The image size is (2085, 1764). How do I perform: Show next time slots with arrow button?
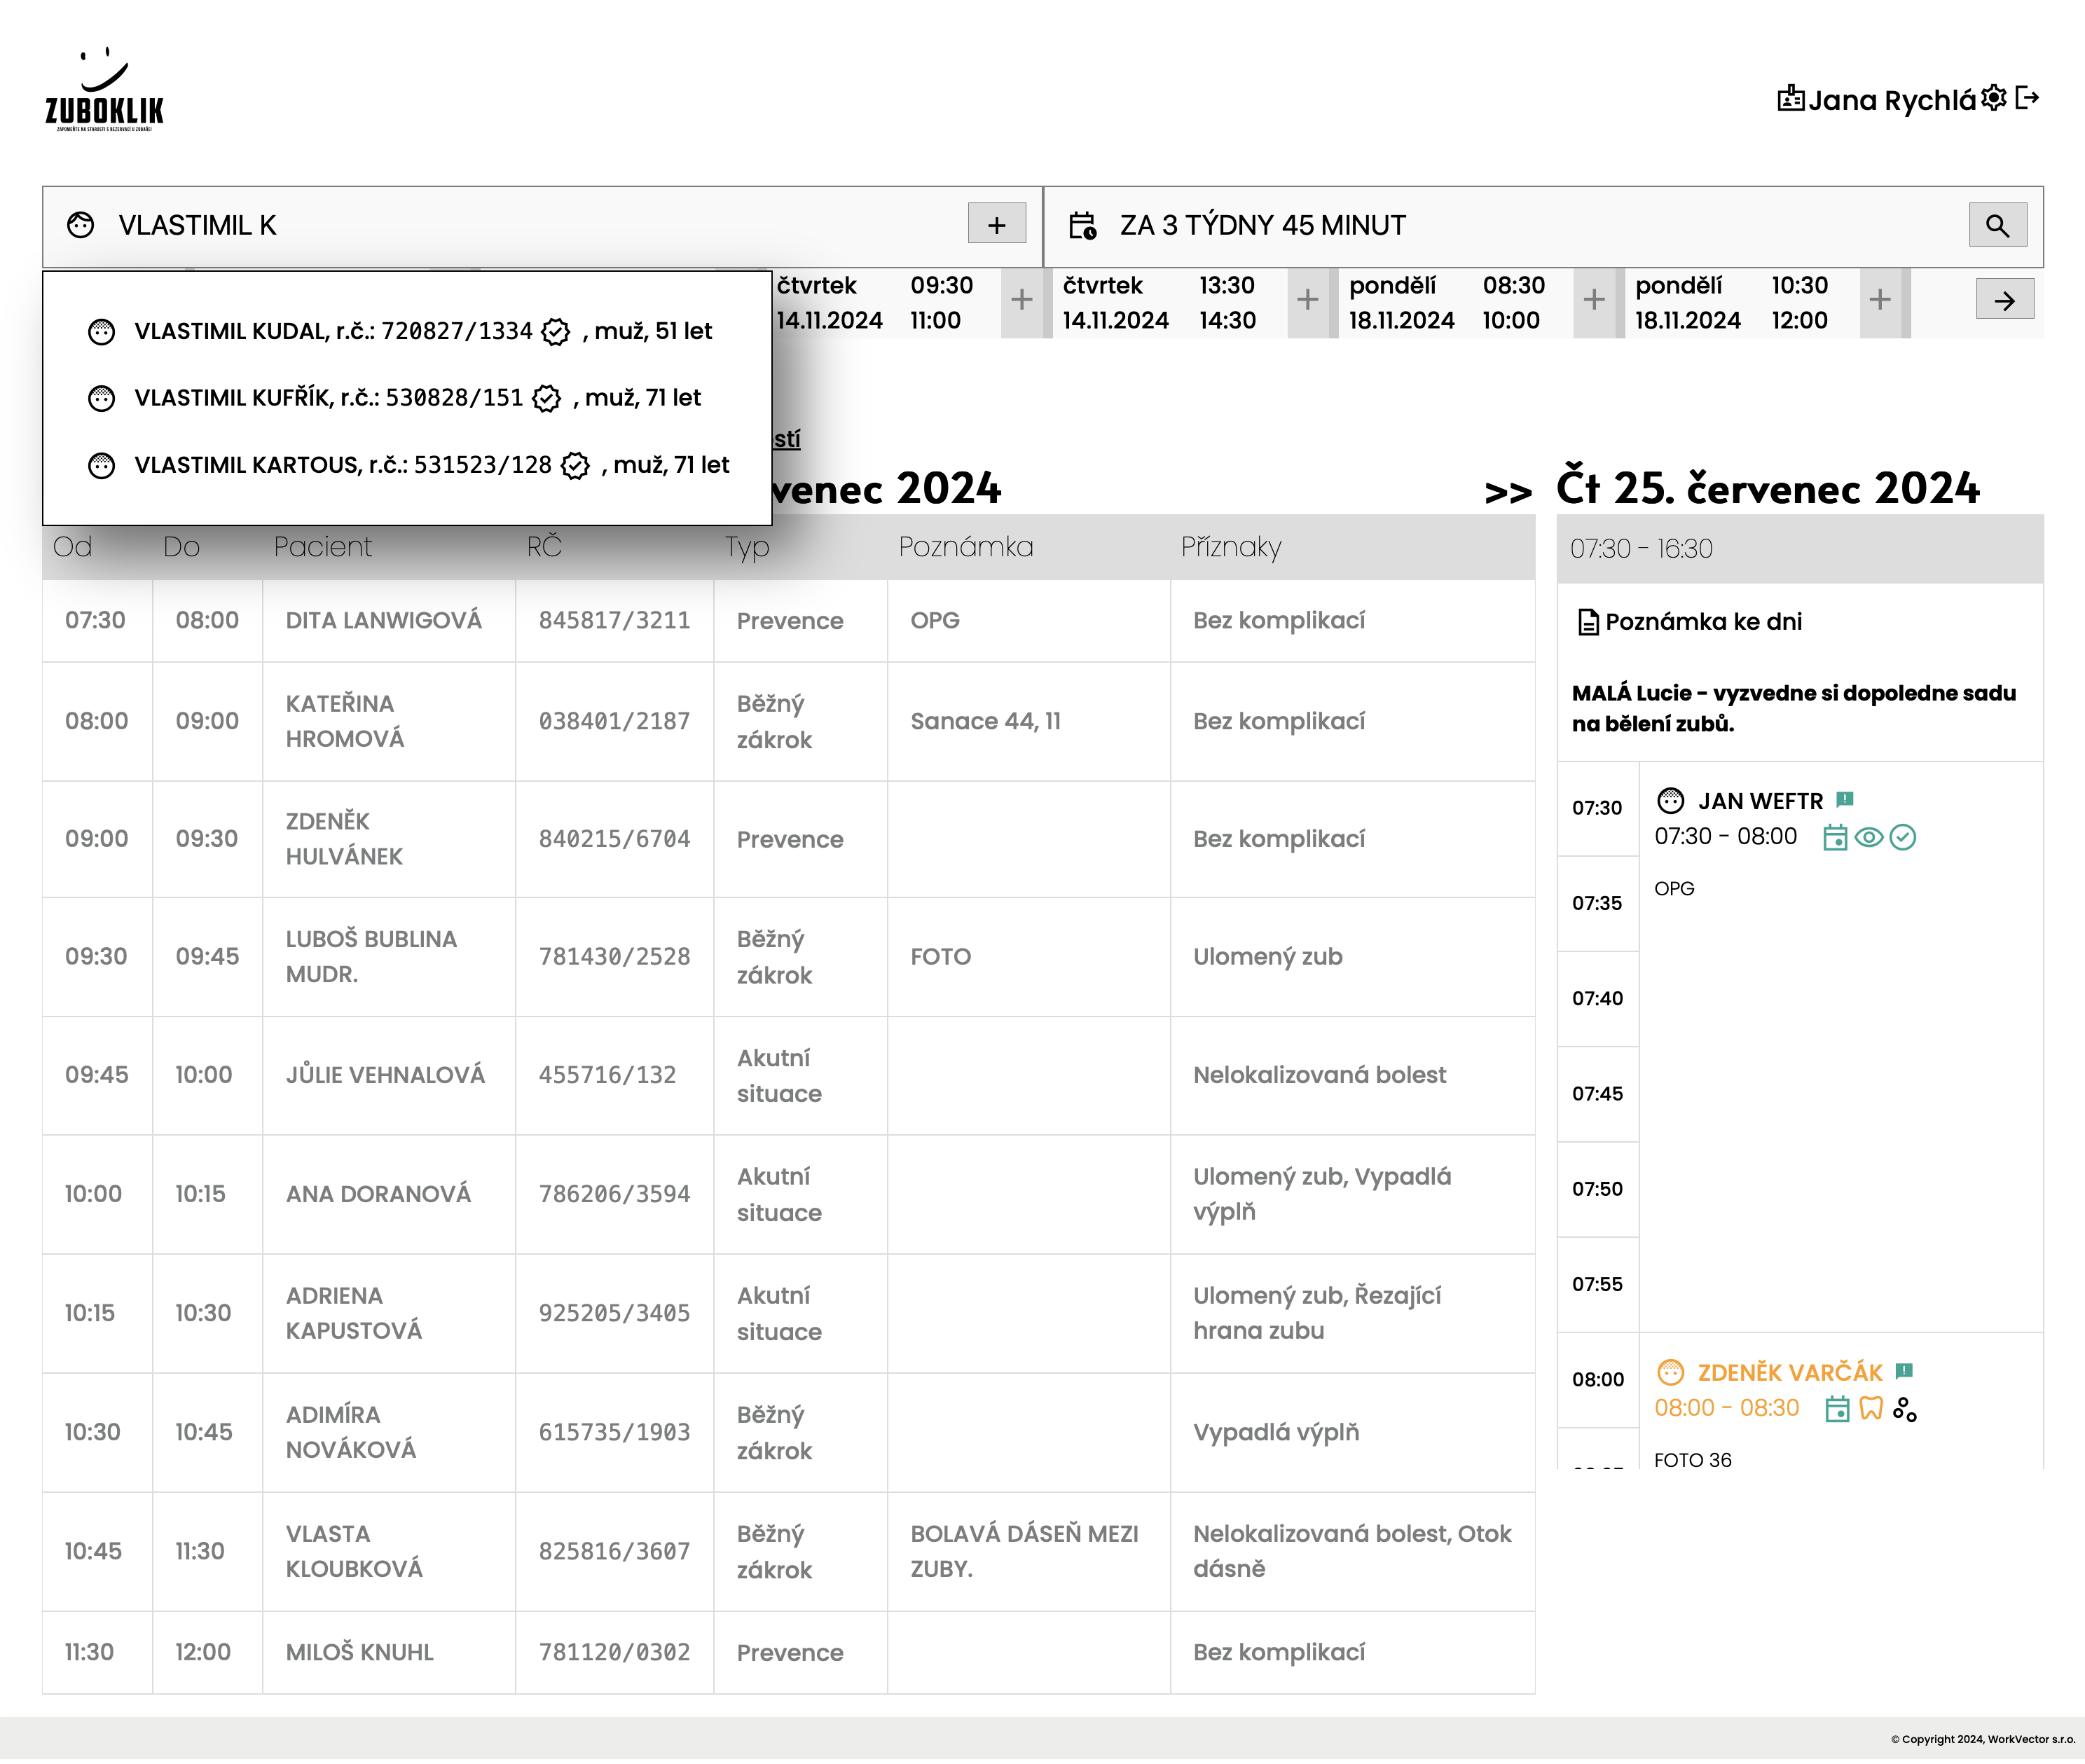click(x=2004, y=300)
